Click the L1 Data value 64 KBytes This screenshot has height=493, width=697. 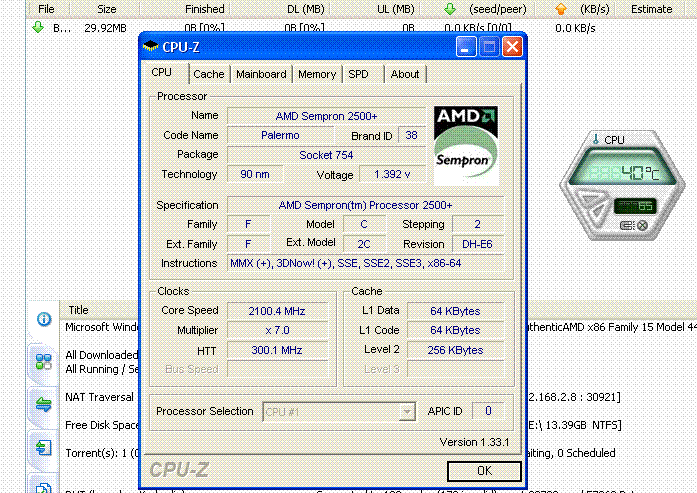(455, 311)
